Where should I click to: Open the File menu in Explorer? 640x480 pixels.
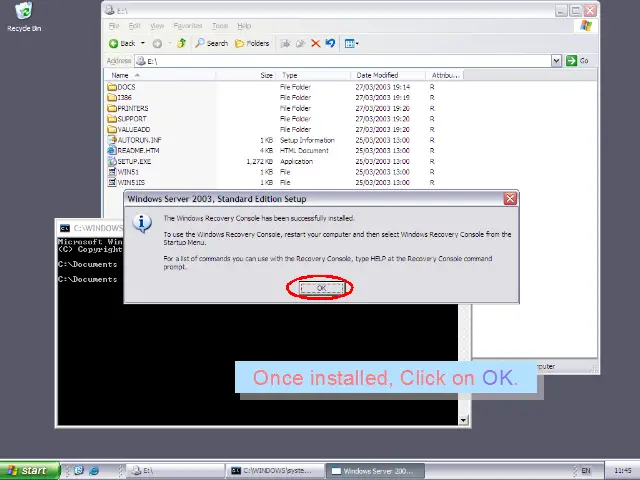pyautogui.click(x=114, y=26)
